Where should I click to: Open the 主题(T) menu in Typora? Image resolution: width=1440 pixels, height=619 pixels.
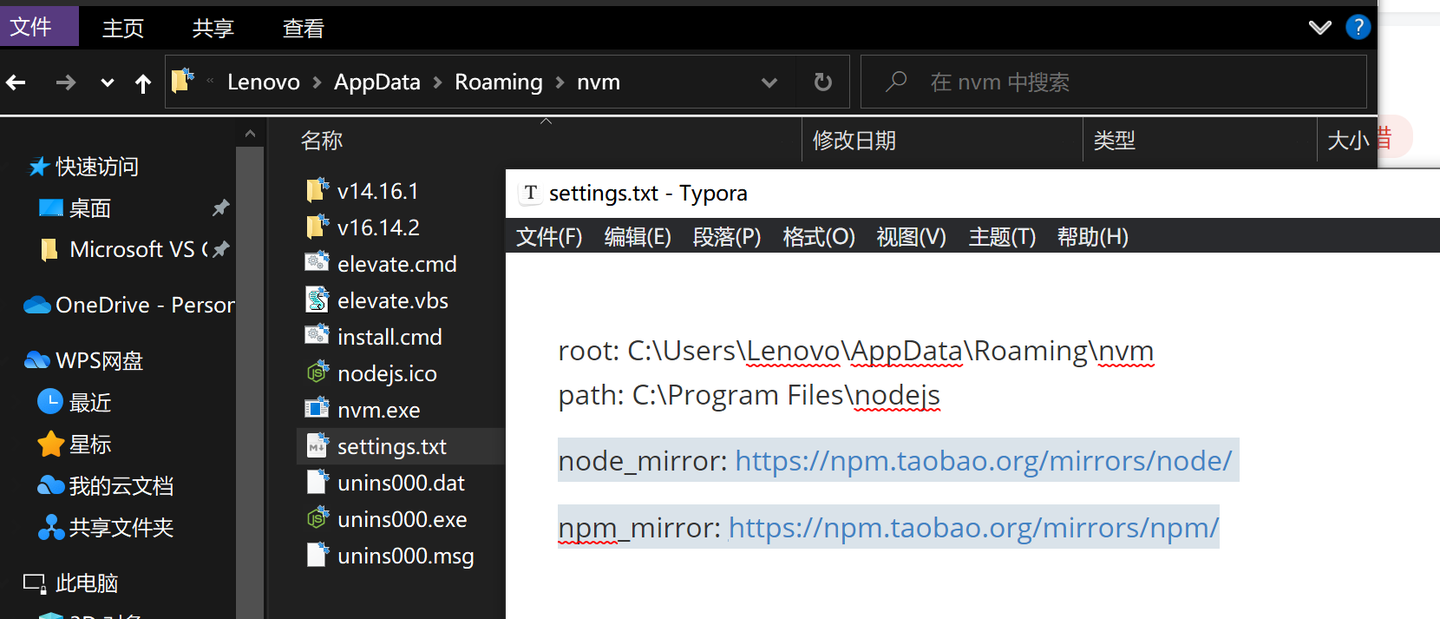(x=1001, y=236)
